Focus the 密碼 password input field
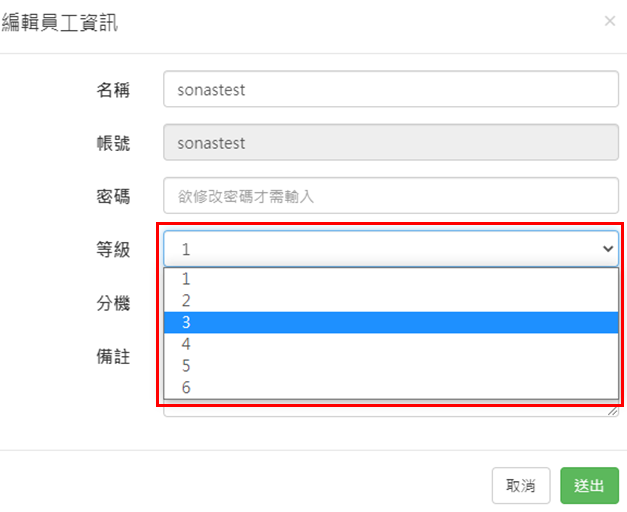This screenshot has height=512, width=627. [391, 197]
